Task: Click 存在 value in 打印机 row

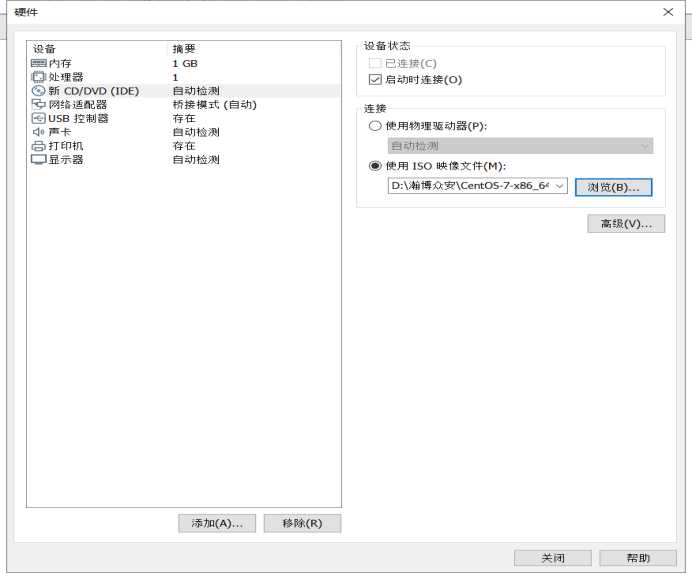Action: [184, 146]
